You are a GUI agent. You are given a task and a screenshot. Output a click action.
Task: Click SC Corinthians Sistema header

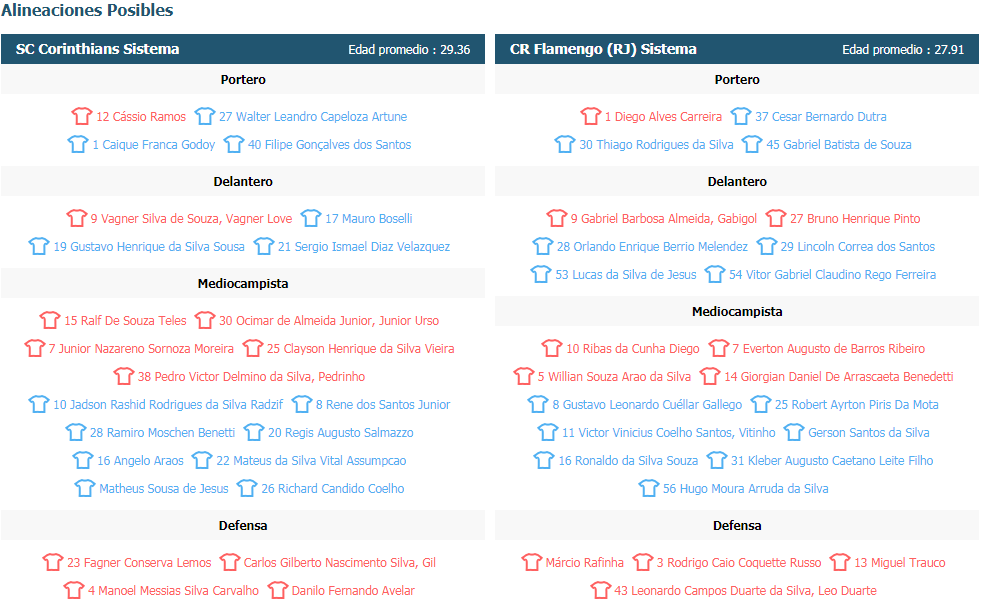(x=98, y=49)
